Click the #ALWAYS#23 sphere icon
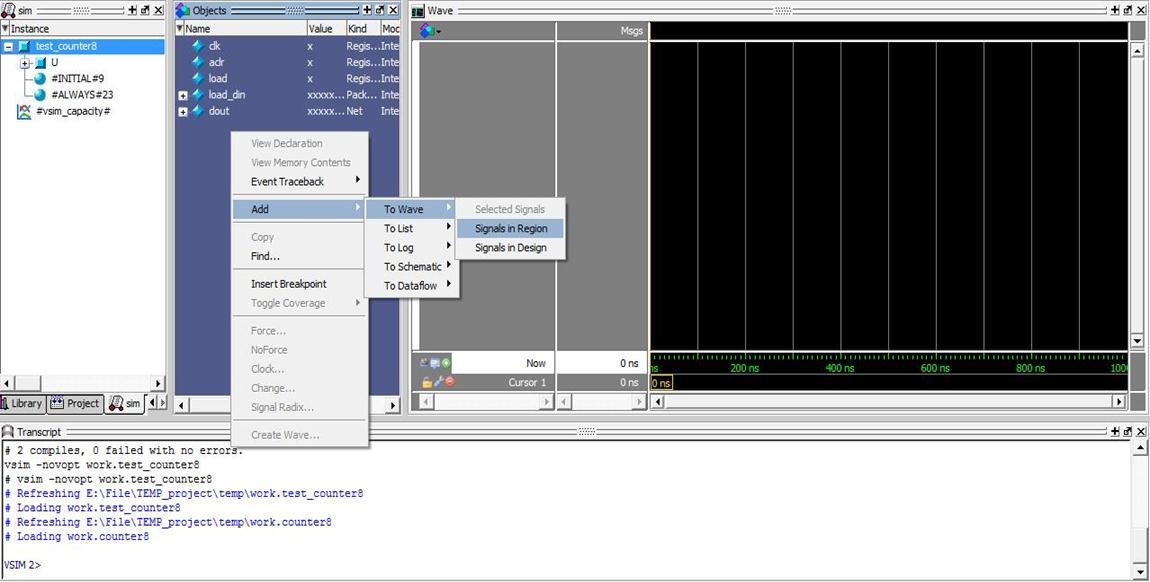The width and height of the screenshot is (1150, 582). [x=40, y=95]
